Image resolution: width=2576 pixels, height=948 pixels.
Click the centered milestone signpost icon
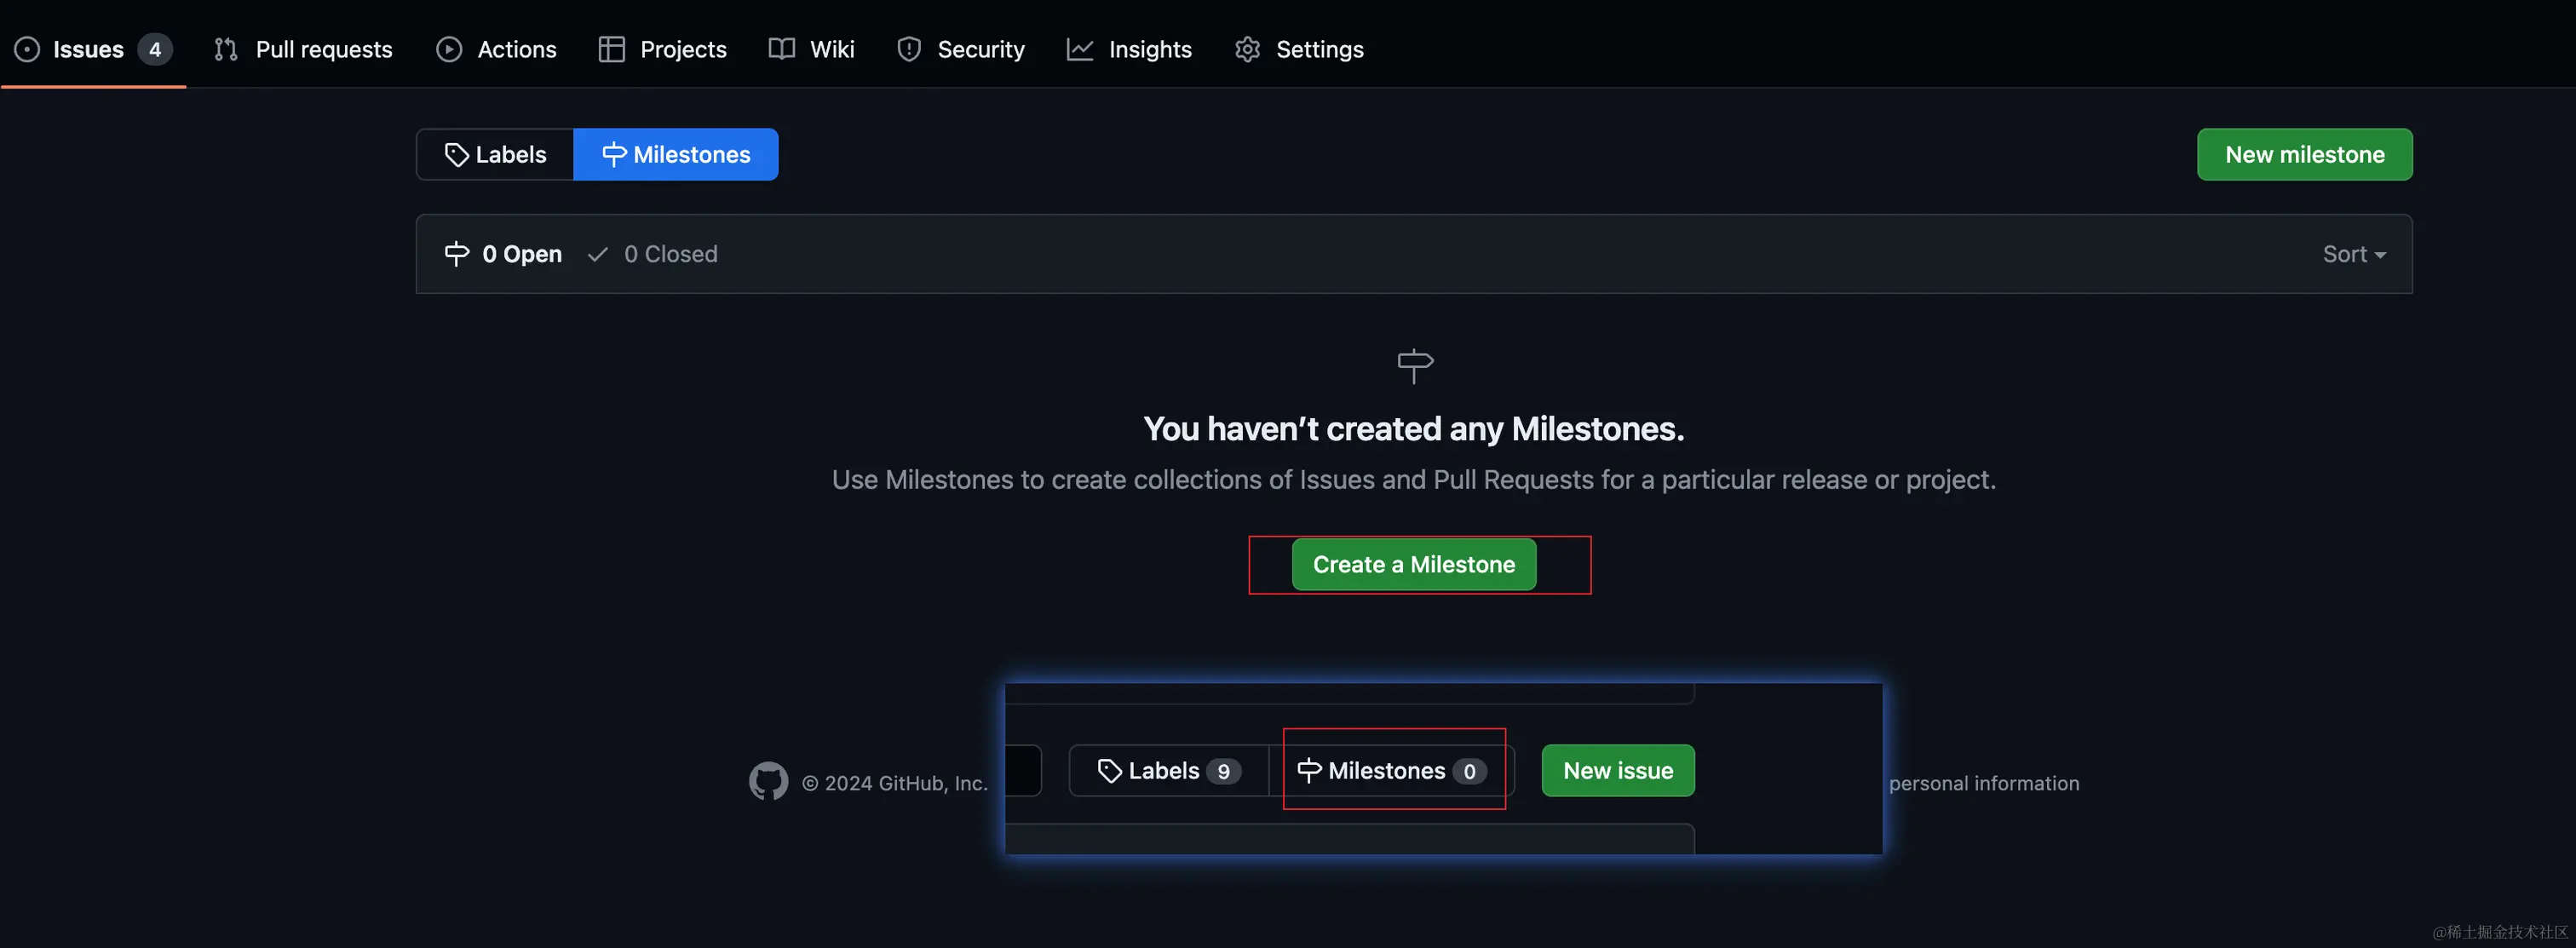1414,365
